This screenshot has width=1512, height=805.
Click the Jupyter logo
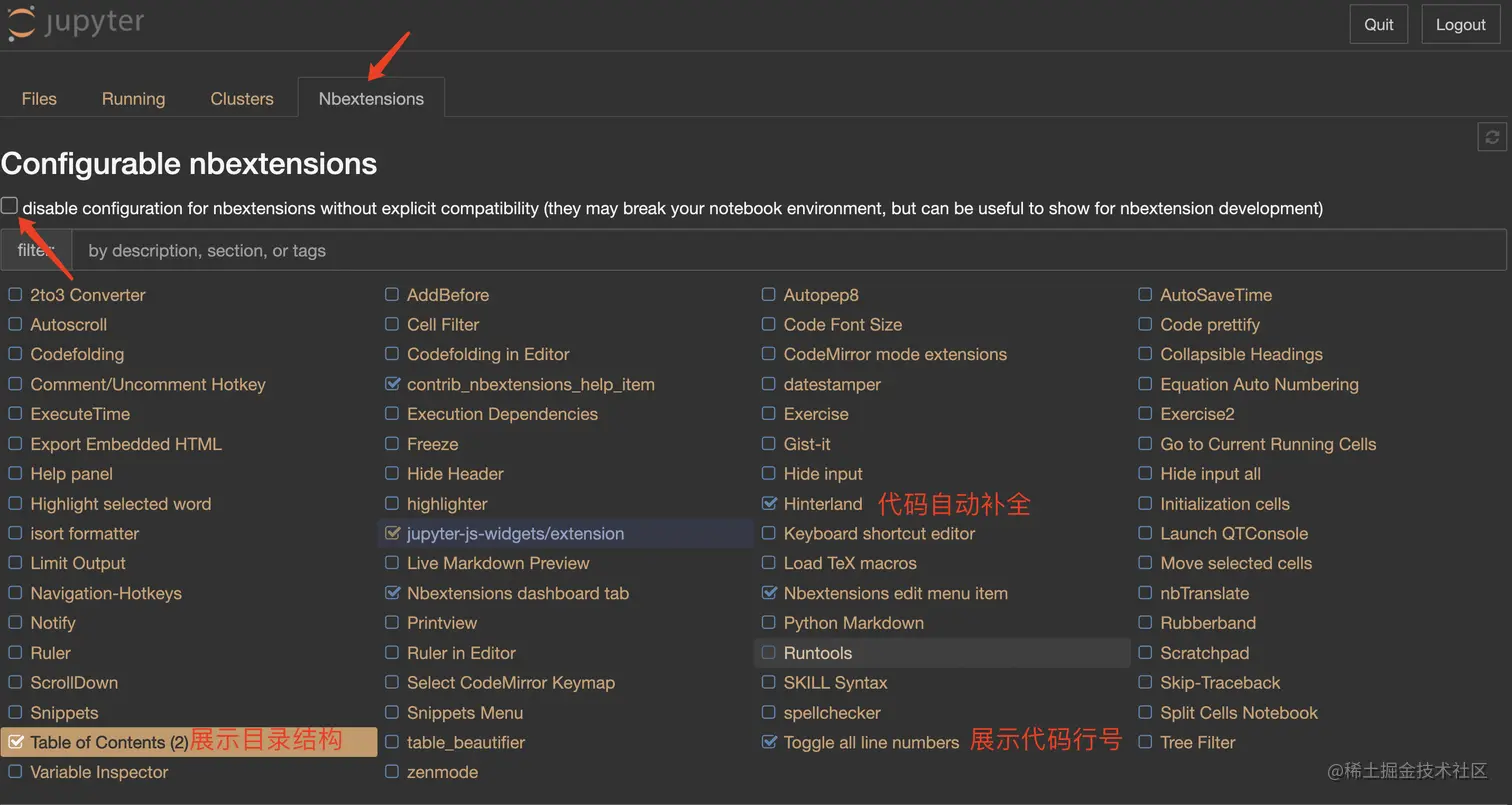[x=75, y=22]
